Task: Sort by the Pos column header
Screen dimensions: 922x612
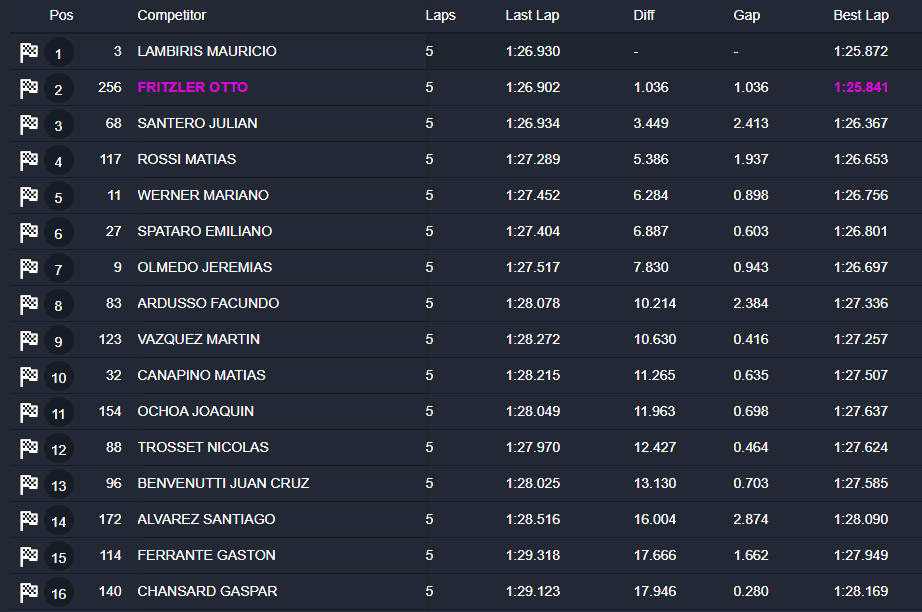Action: point(61,15)
